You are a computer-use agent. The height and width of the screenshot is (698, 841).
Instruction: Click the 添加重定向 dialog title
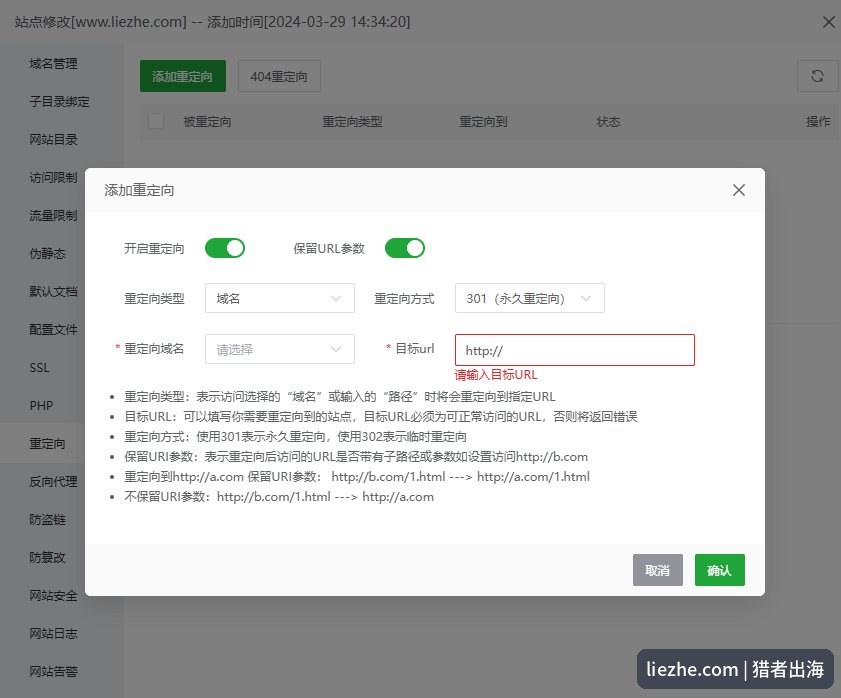point(139,190)
